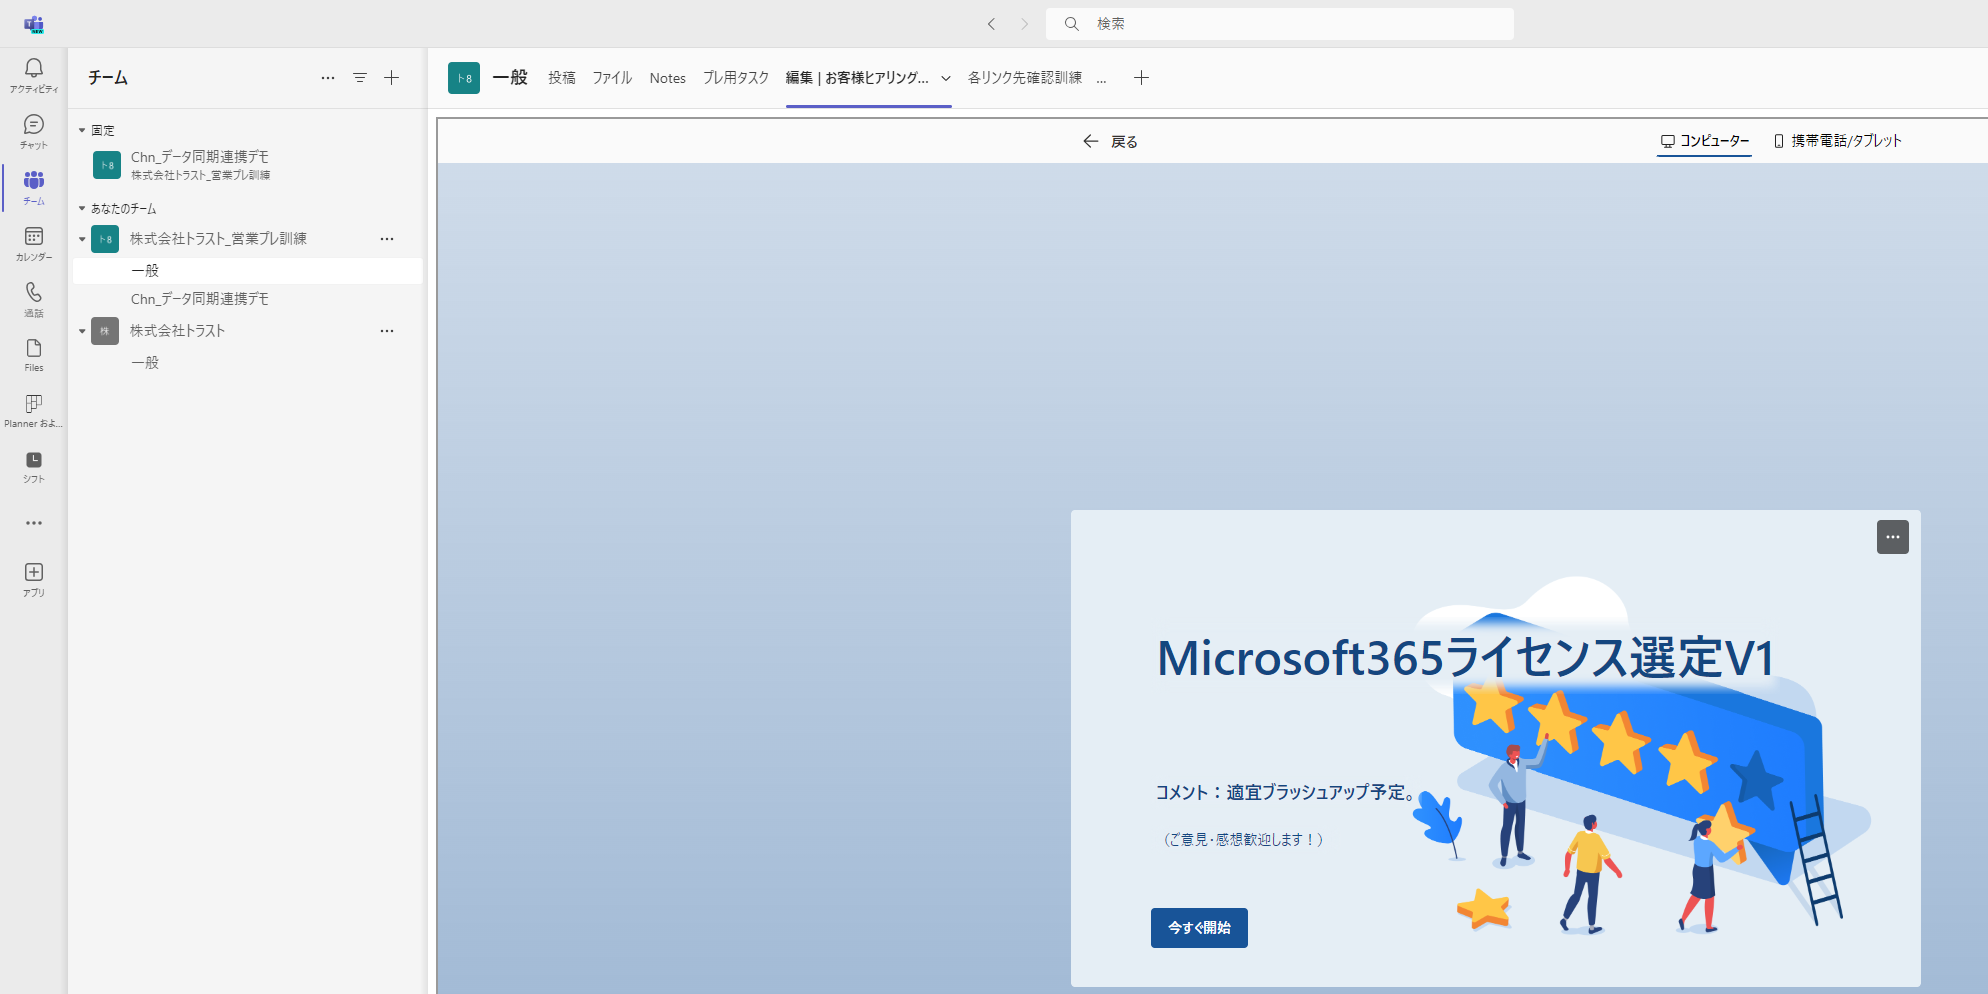Switch to the ファイル tab
Viewport: 1988px width, 994px height.
pos(612,78)
